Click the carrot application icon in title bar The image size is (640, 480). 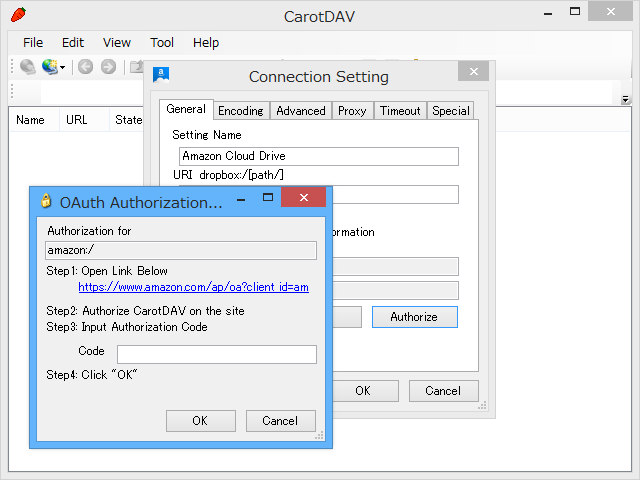point(18,14)
